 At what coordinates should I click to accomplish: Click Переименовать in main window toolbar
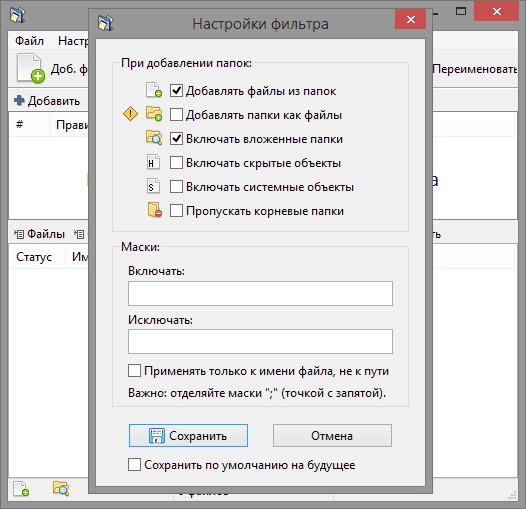pos(474,69)
